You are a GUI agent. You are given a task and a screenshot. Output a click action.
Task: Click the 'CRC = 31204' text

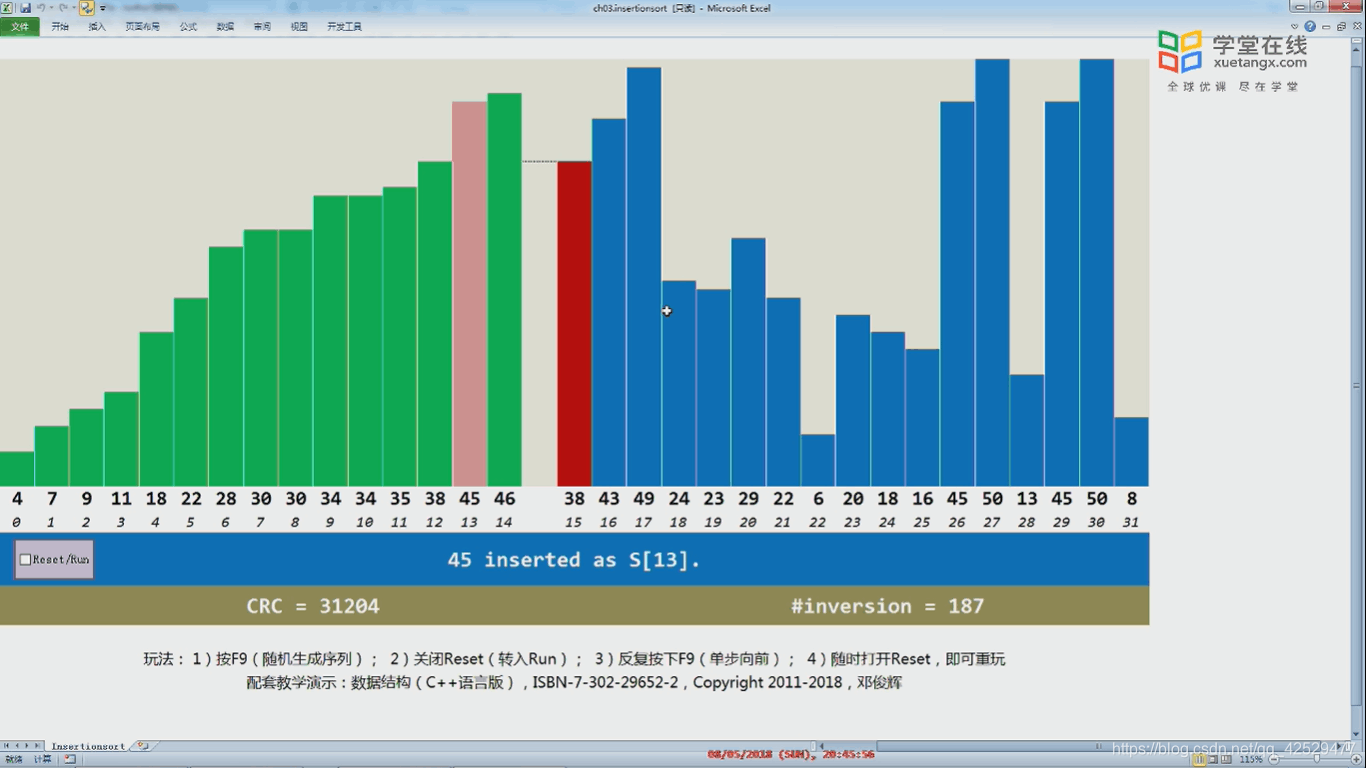pyautogui.click(x=313, y=606)
